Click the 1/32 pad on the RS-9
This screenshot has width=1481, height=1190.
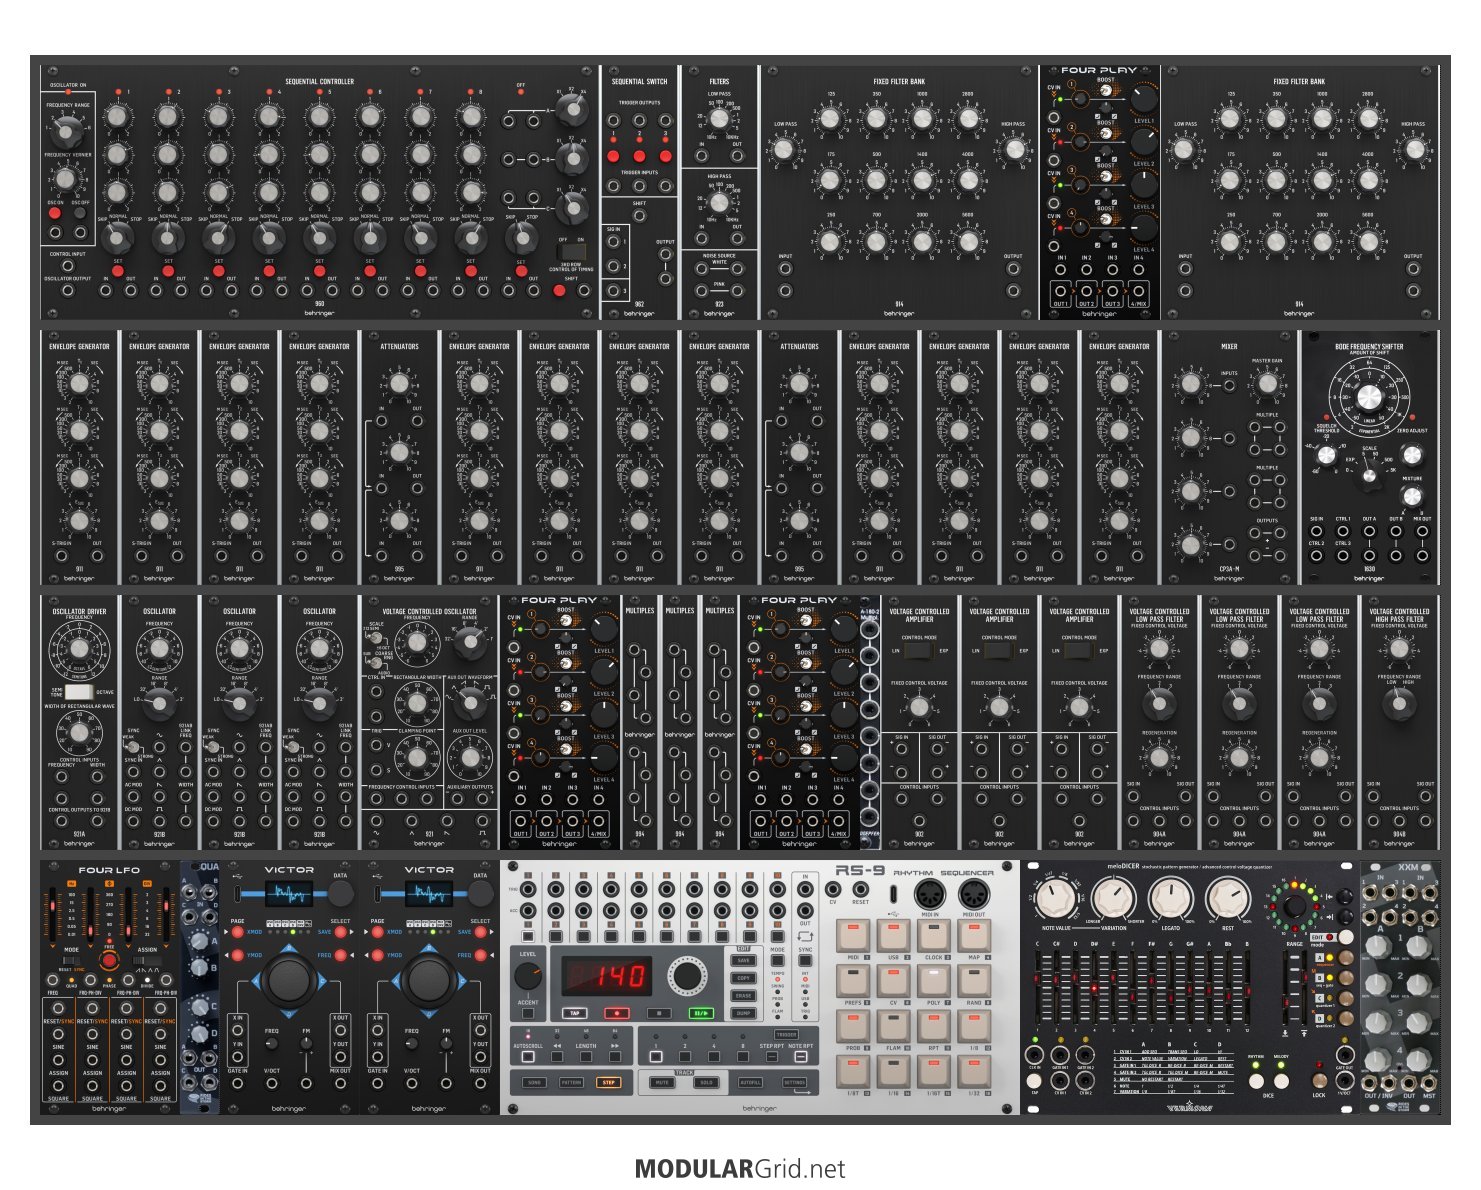974,1071
